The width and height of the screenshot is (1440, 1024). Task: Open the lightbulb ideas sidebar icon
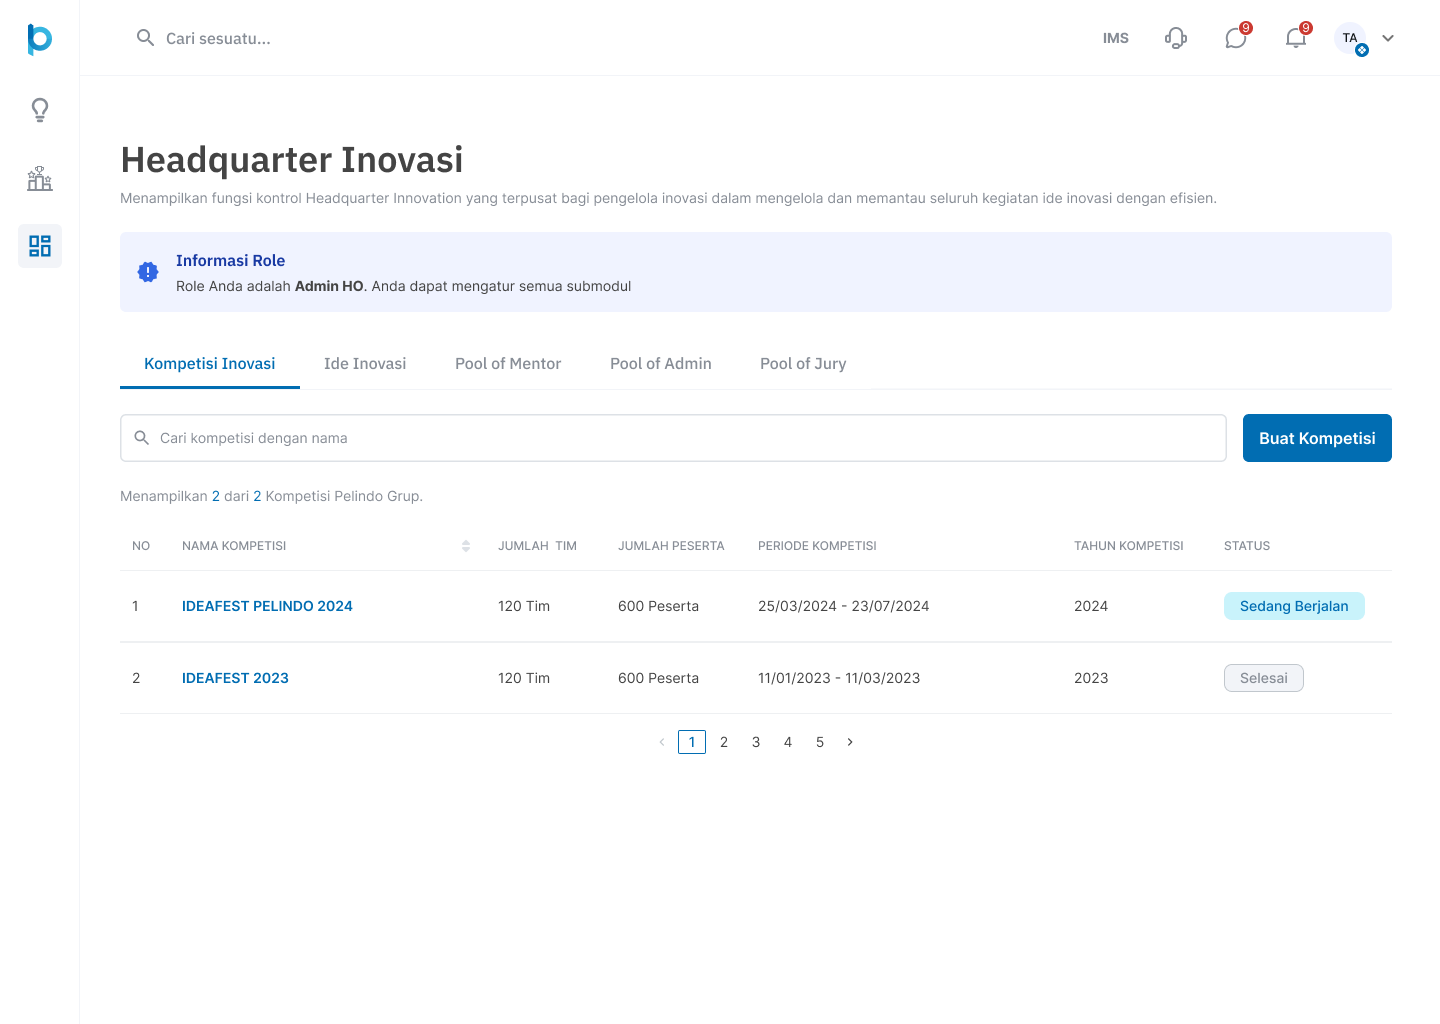(x=40, y=110)
